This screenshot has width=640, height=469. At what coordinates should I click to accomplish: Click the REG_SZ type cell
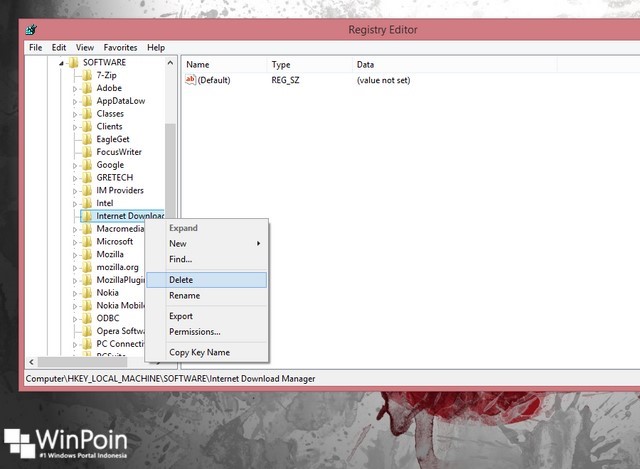(x=285, y=80)
